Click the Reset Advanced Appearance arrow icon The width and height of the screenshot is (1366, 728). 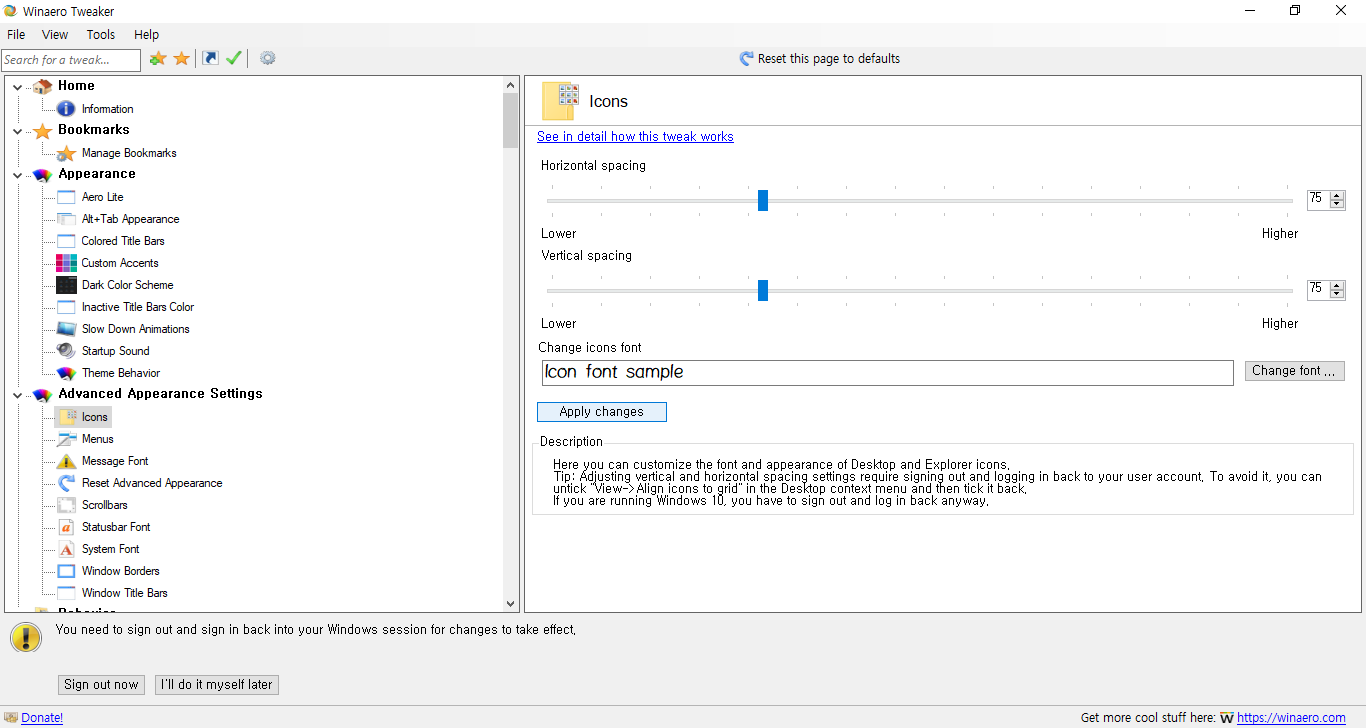66,483
